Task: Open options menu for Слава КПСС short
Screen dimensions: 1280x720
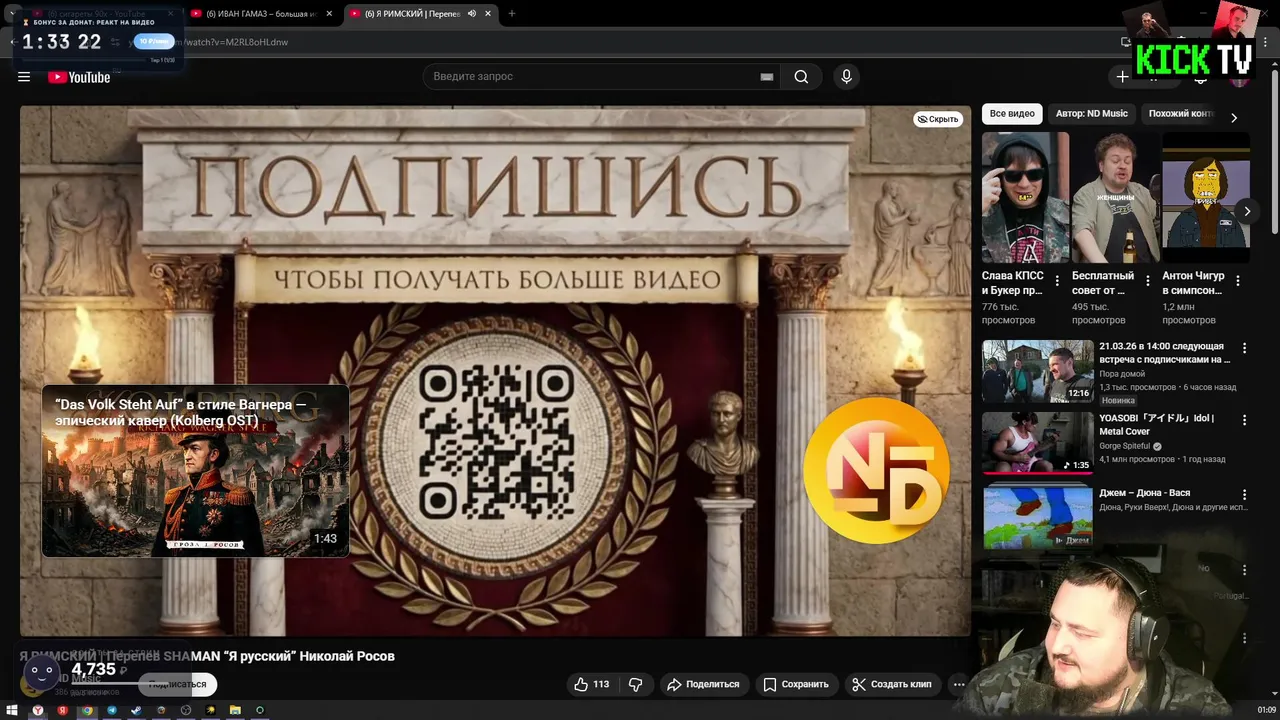Action: 1057,281
